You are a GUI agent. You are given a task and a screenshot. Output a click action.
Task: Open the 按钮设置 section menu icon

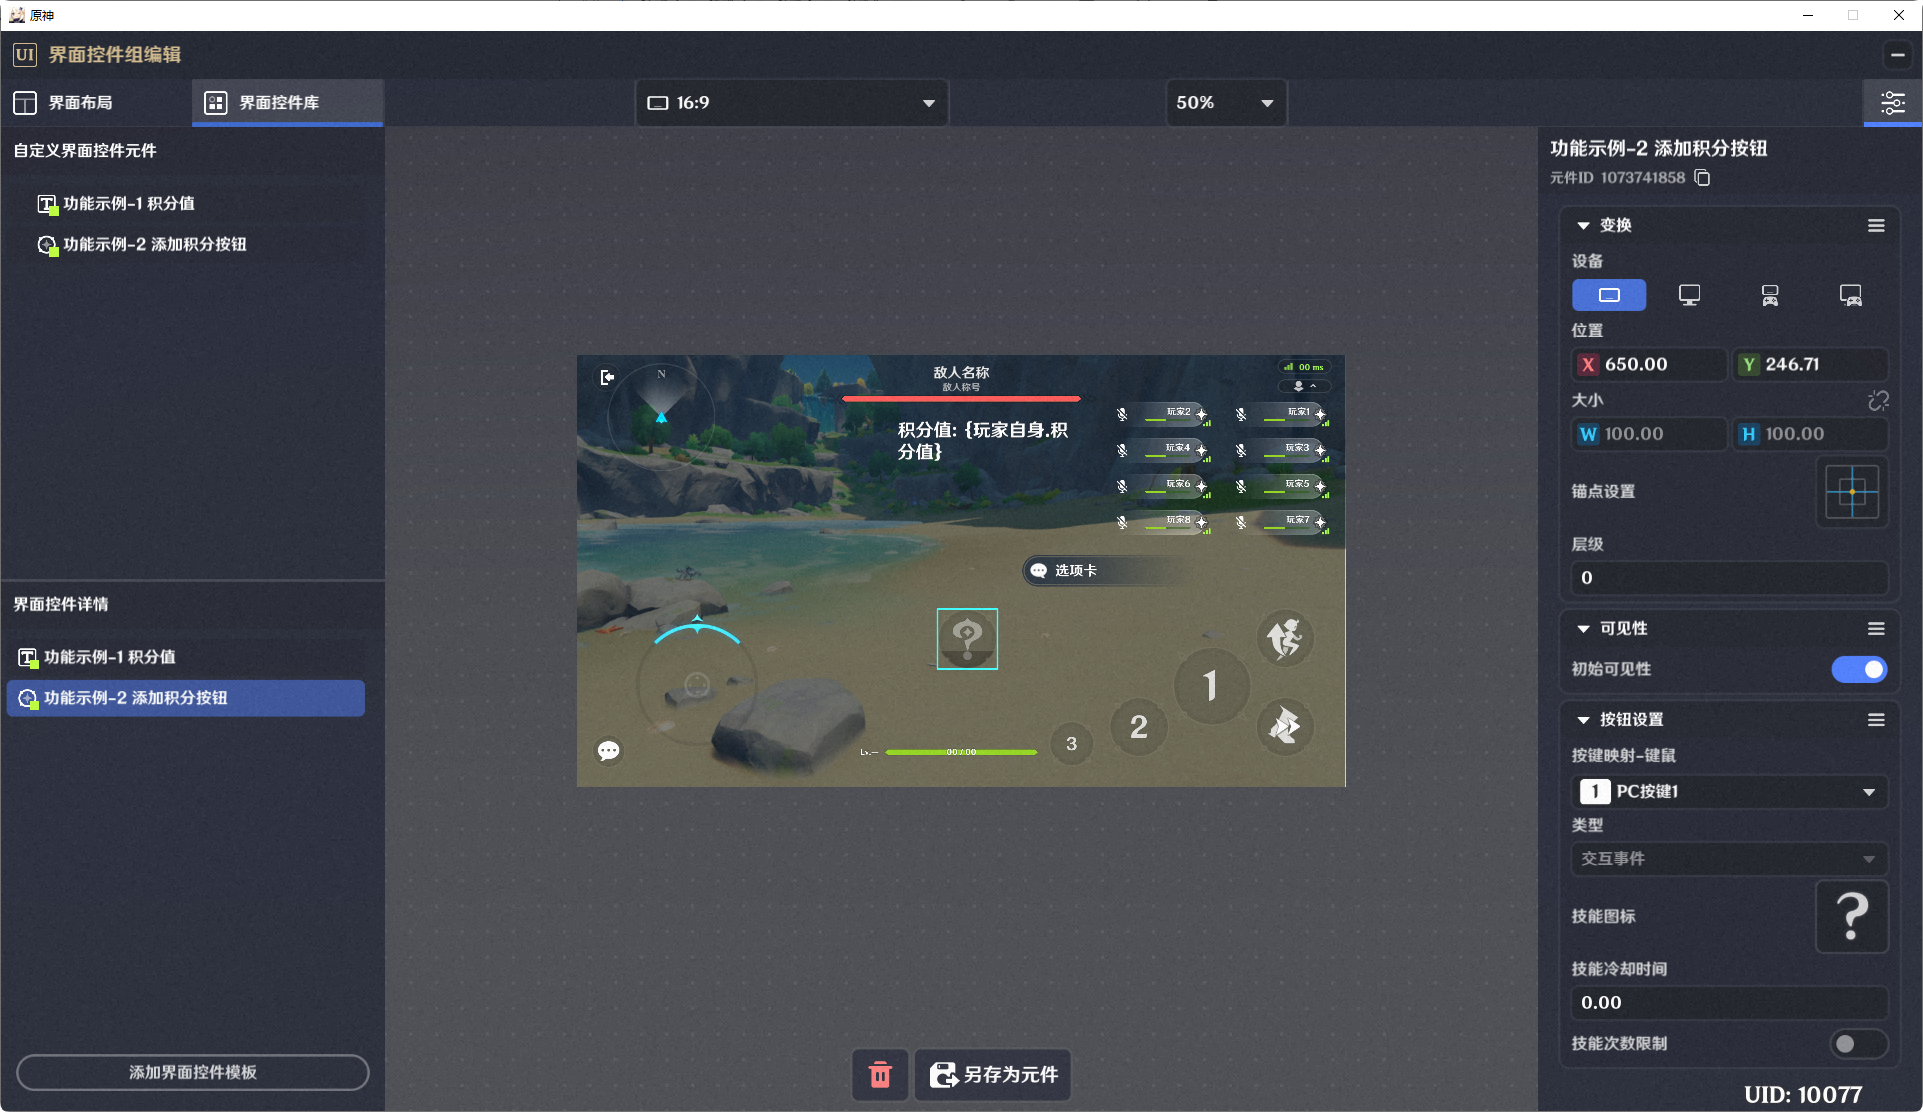1876,720
